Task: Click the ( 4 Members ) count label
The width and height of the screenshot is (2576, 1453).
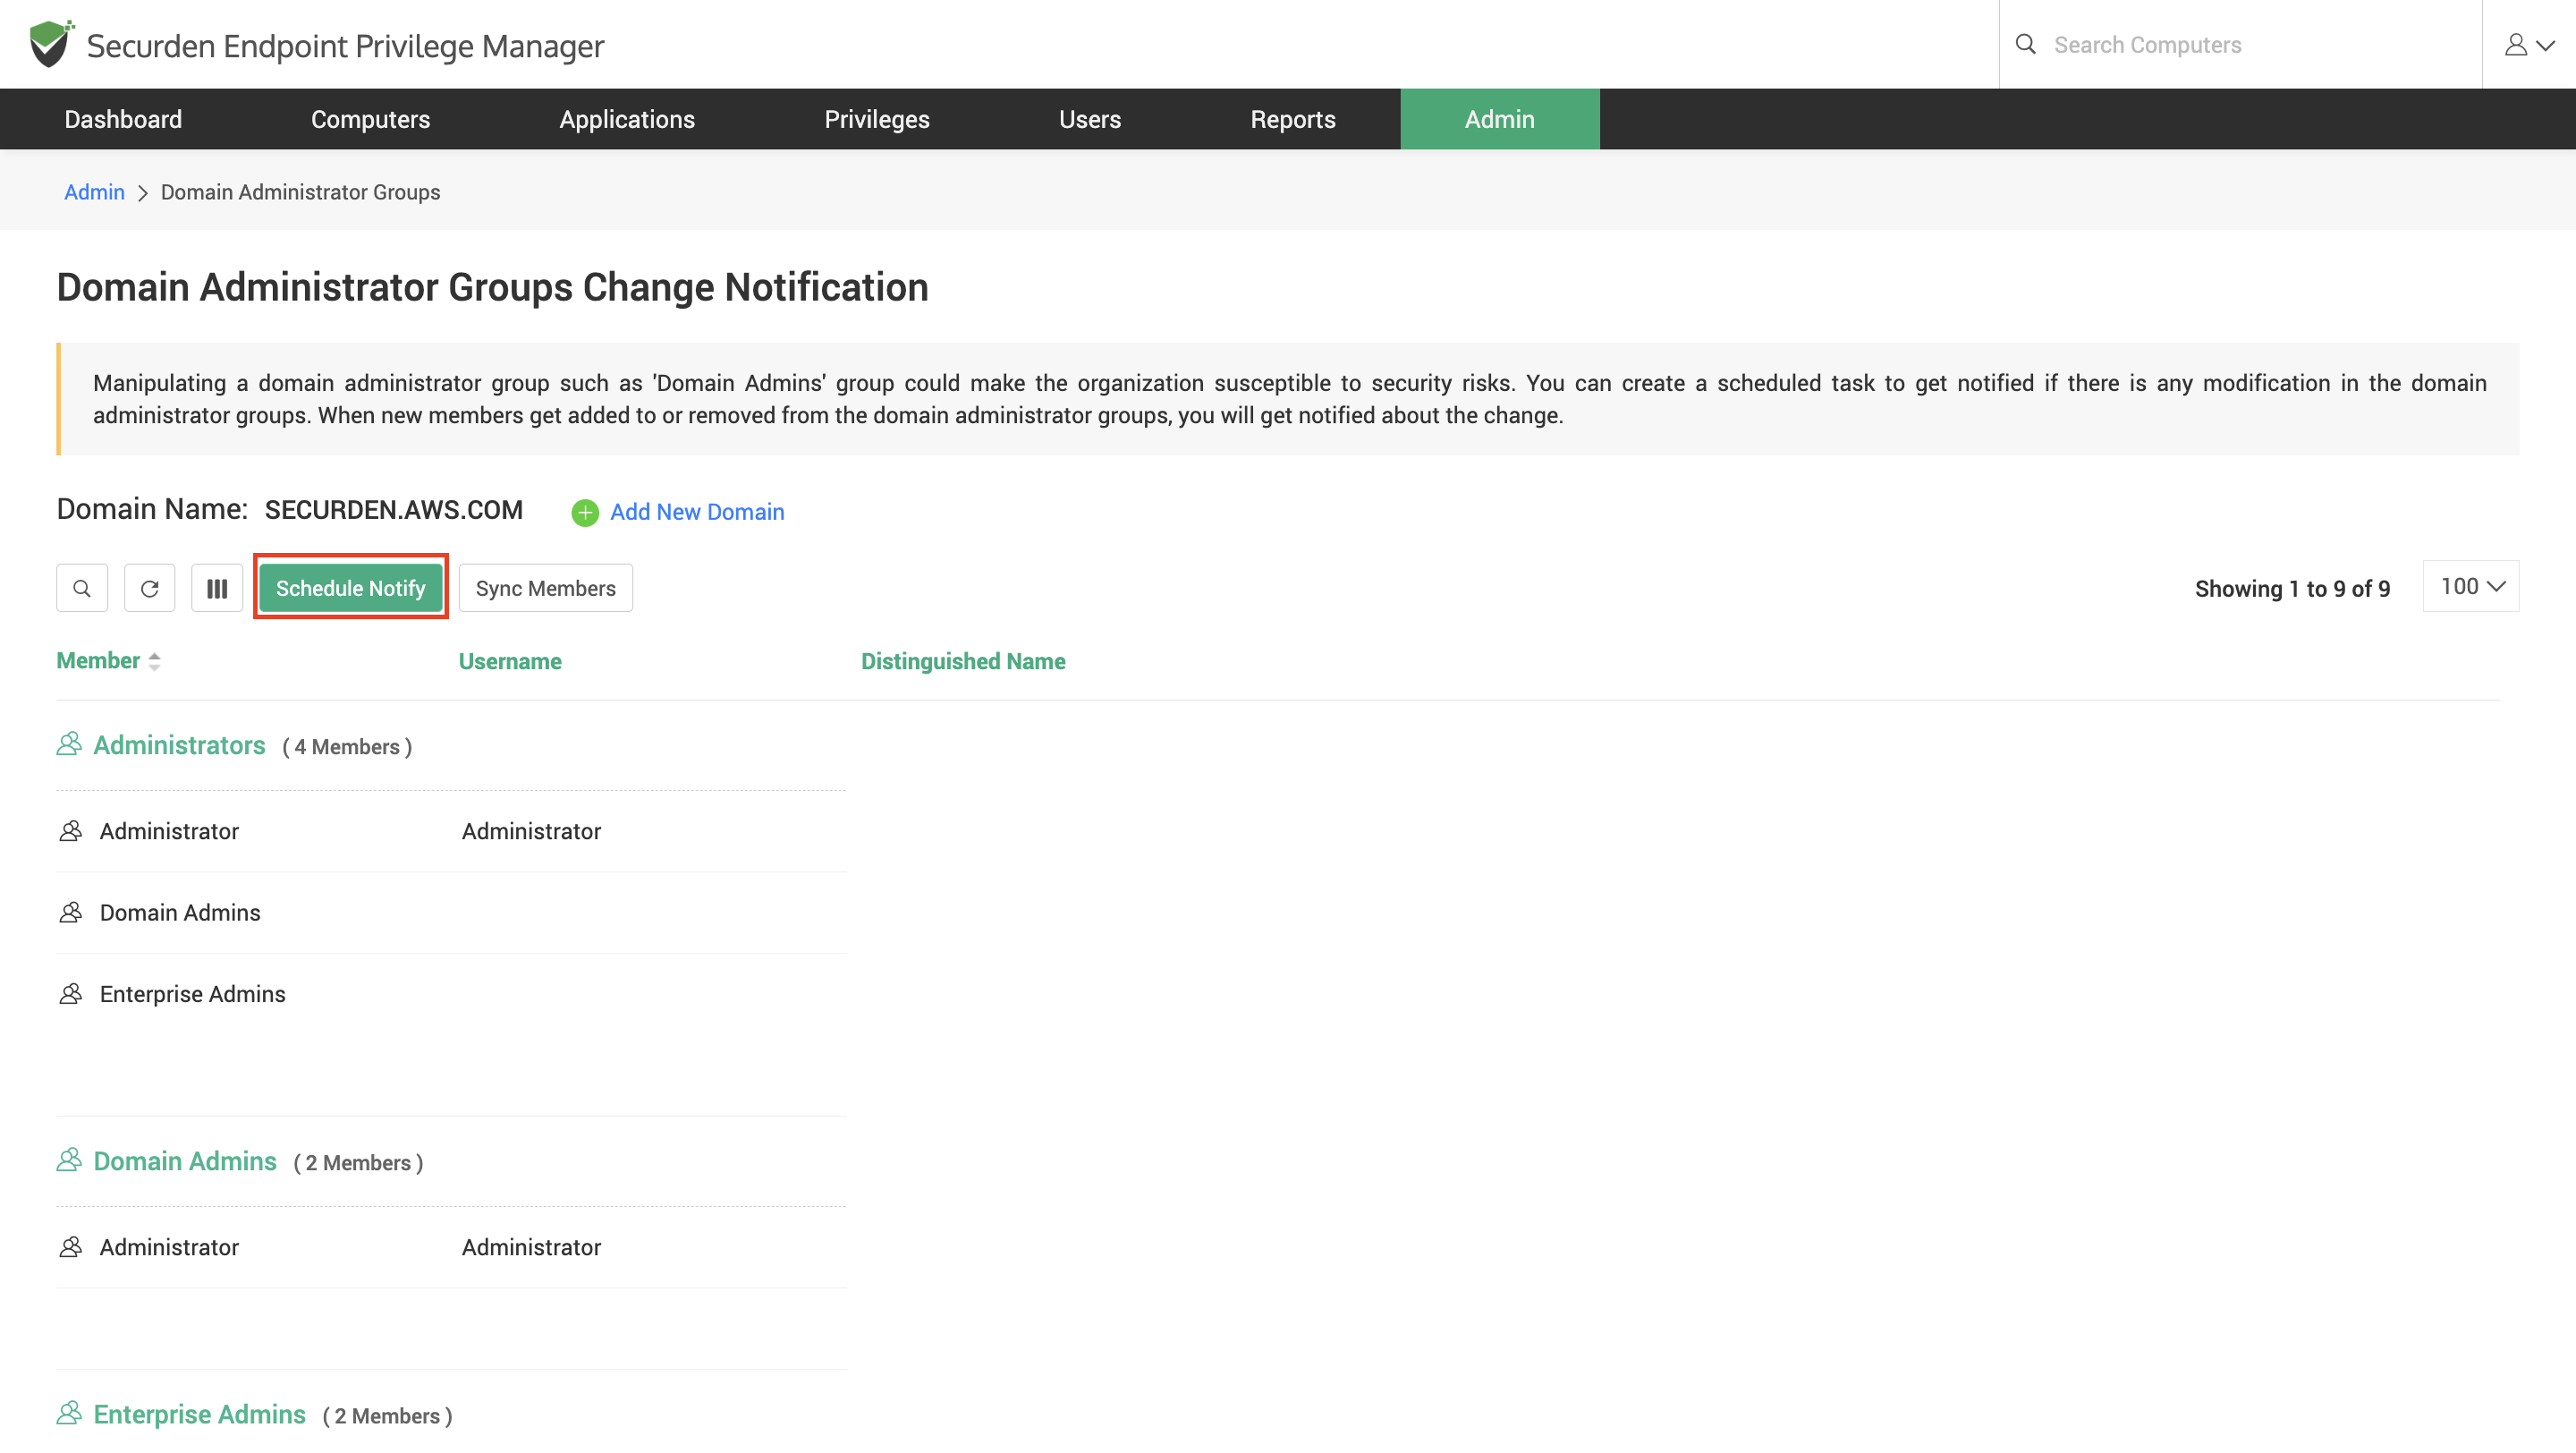Action: click(x=347, y=747)
